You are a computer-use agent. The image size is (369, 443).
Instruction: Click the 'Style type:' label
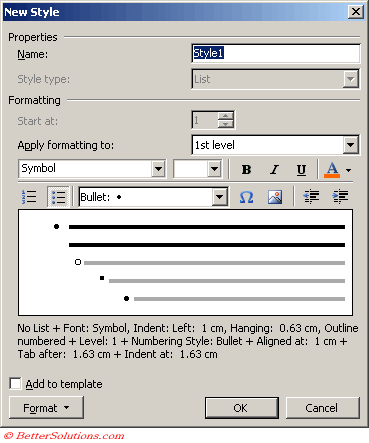[x=44, y=79]
